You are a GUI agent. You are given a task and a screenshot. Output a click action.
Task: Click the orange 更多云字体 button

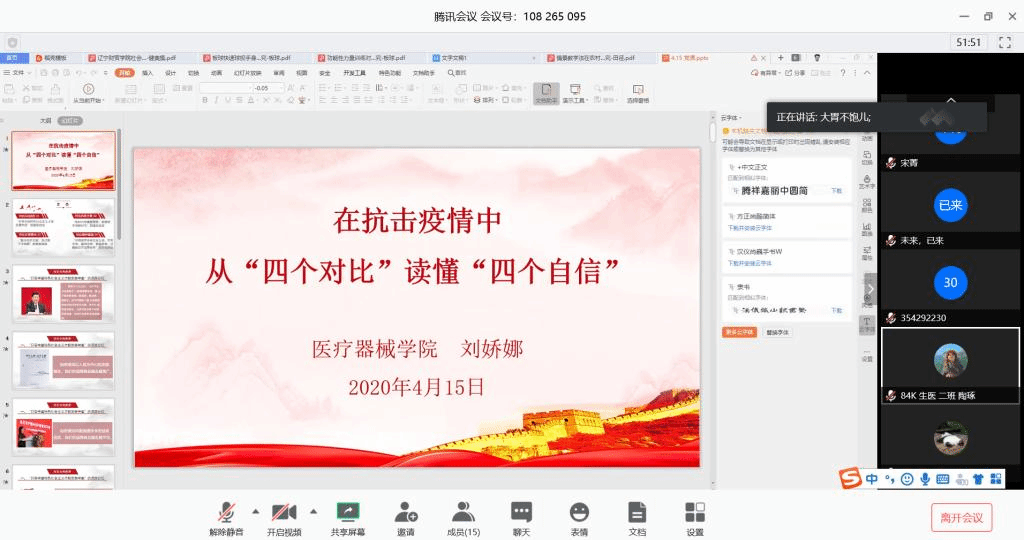tap(739, 332)
